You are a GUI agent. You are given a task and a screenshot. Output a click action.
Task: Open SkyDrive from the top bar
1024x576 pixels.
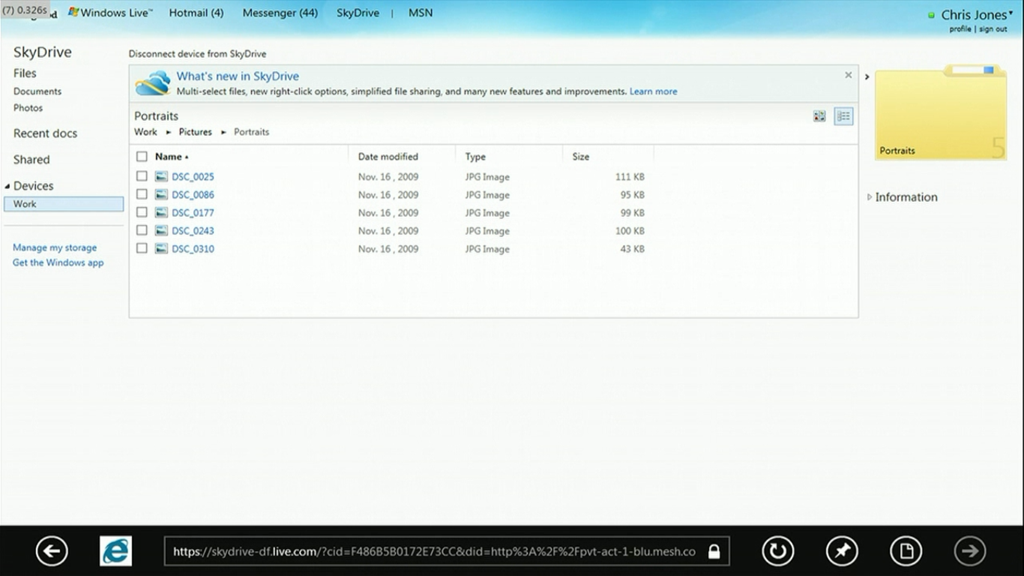coord(358,13)
